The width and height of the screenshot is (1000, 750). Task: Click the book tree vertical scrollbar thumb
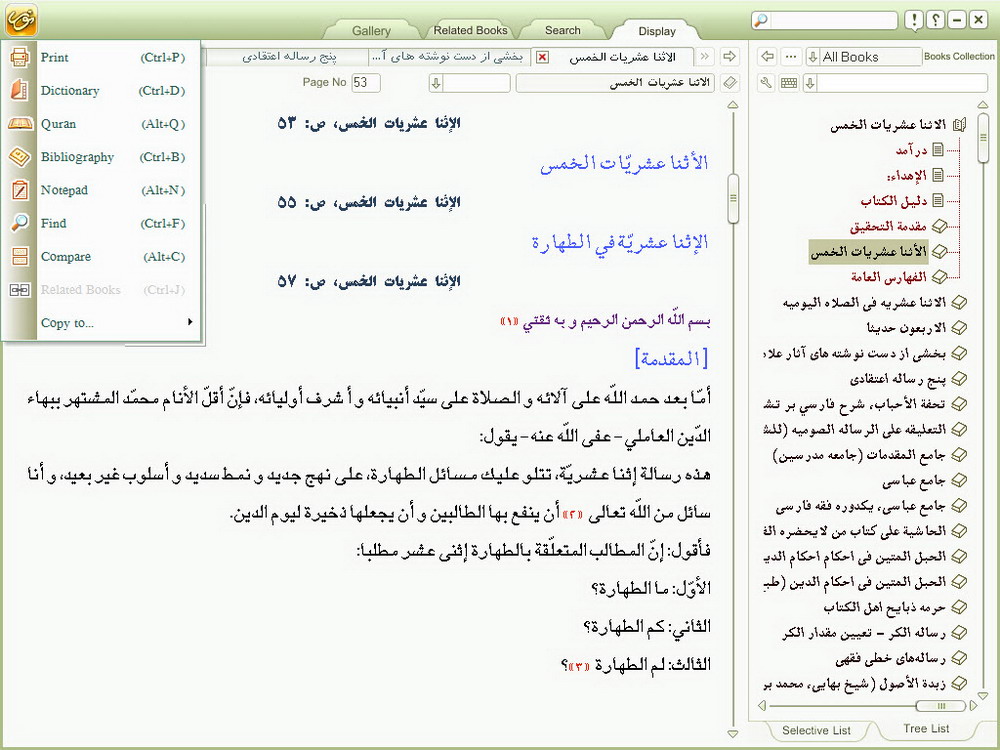tap(983, 138)
